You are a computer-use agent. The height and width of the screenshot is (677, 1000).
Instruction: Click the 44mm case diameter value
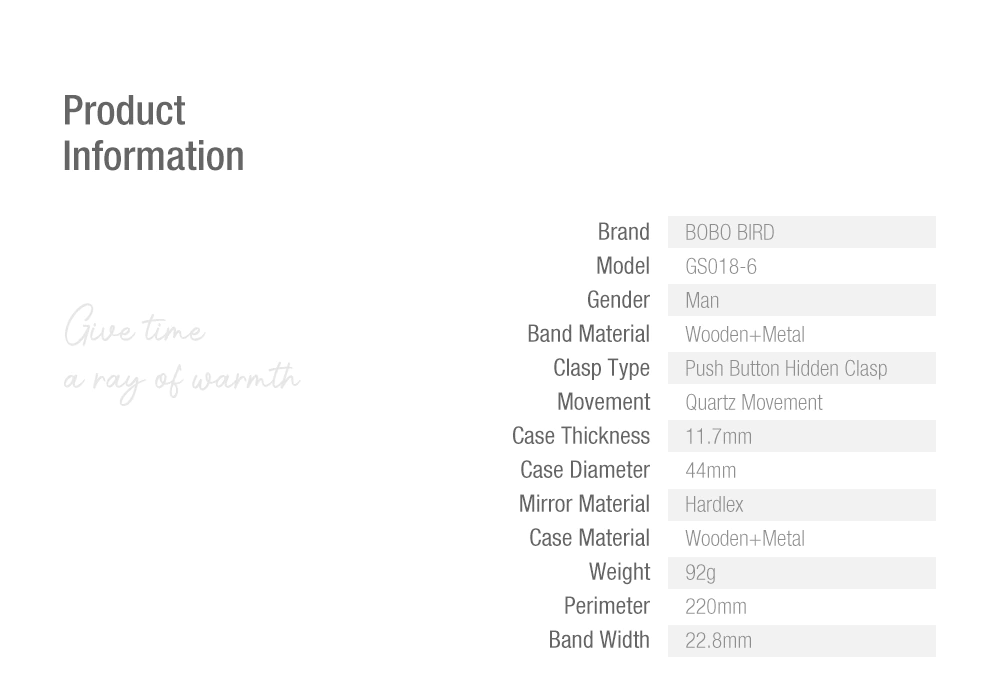710,470
